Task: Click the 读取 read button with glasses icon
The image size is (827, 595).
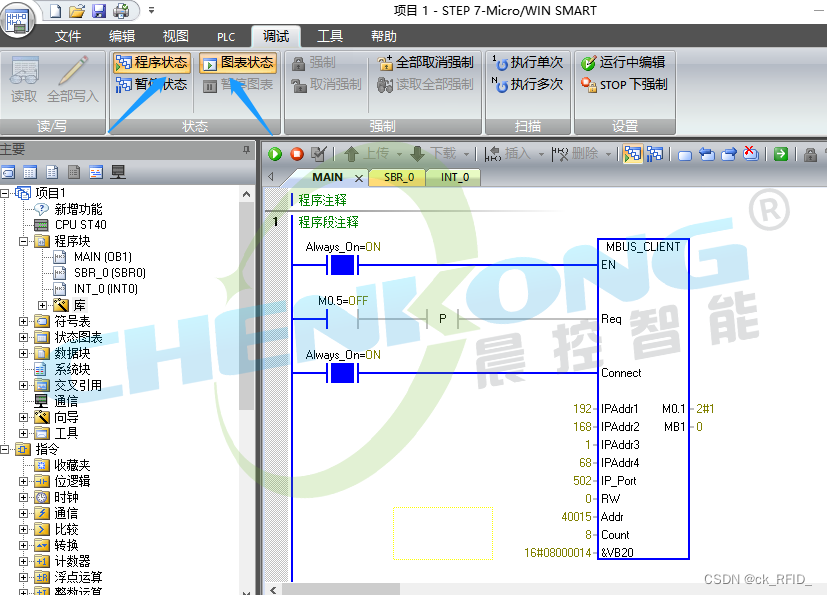Action: click(24, 79)
